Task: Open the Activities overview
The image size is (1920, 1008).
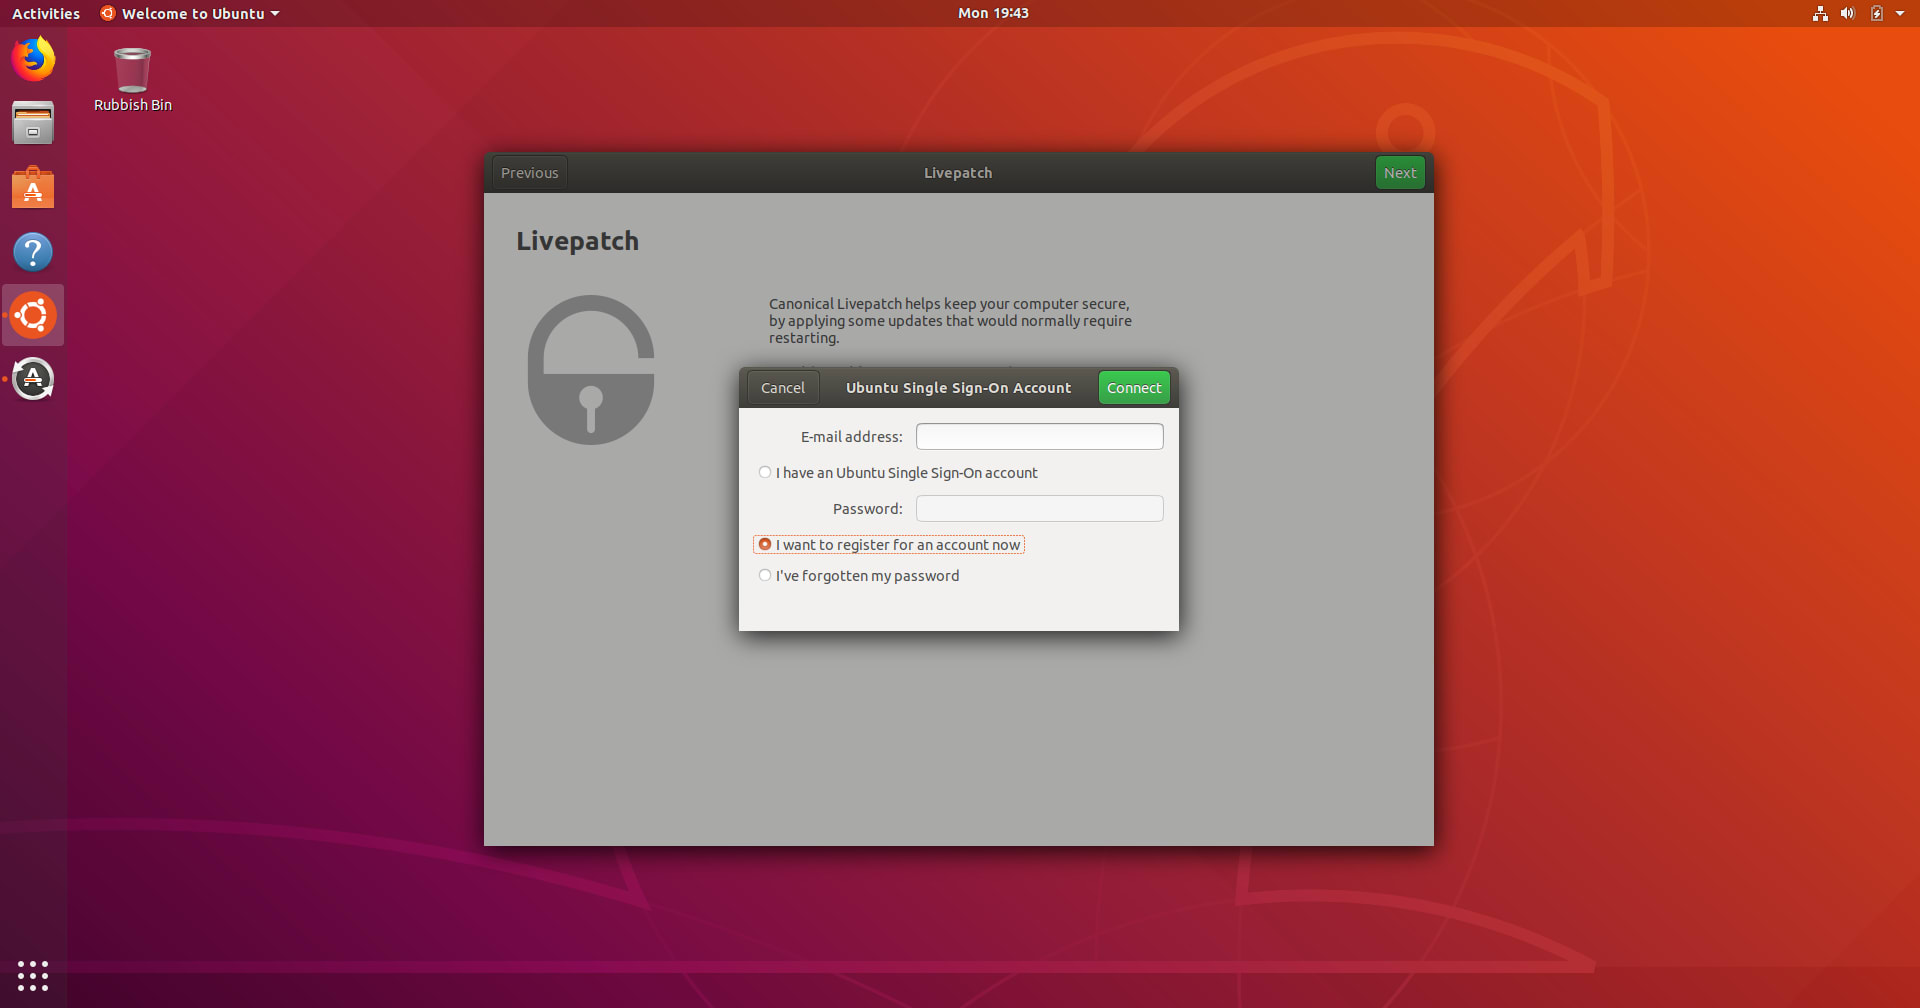Action: pyautogui.click(x=46, y=13)
